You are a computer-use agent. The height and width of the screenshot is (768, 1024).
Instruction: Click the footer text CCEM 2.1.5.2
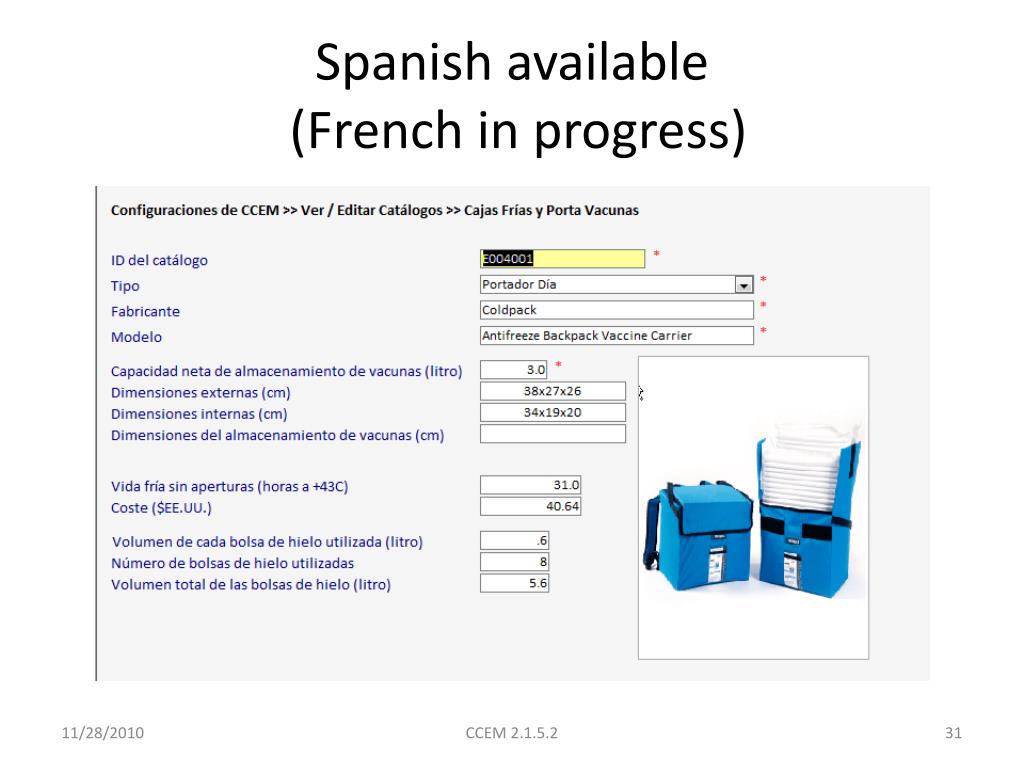pos(511,733)
